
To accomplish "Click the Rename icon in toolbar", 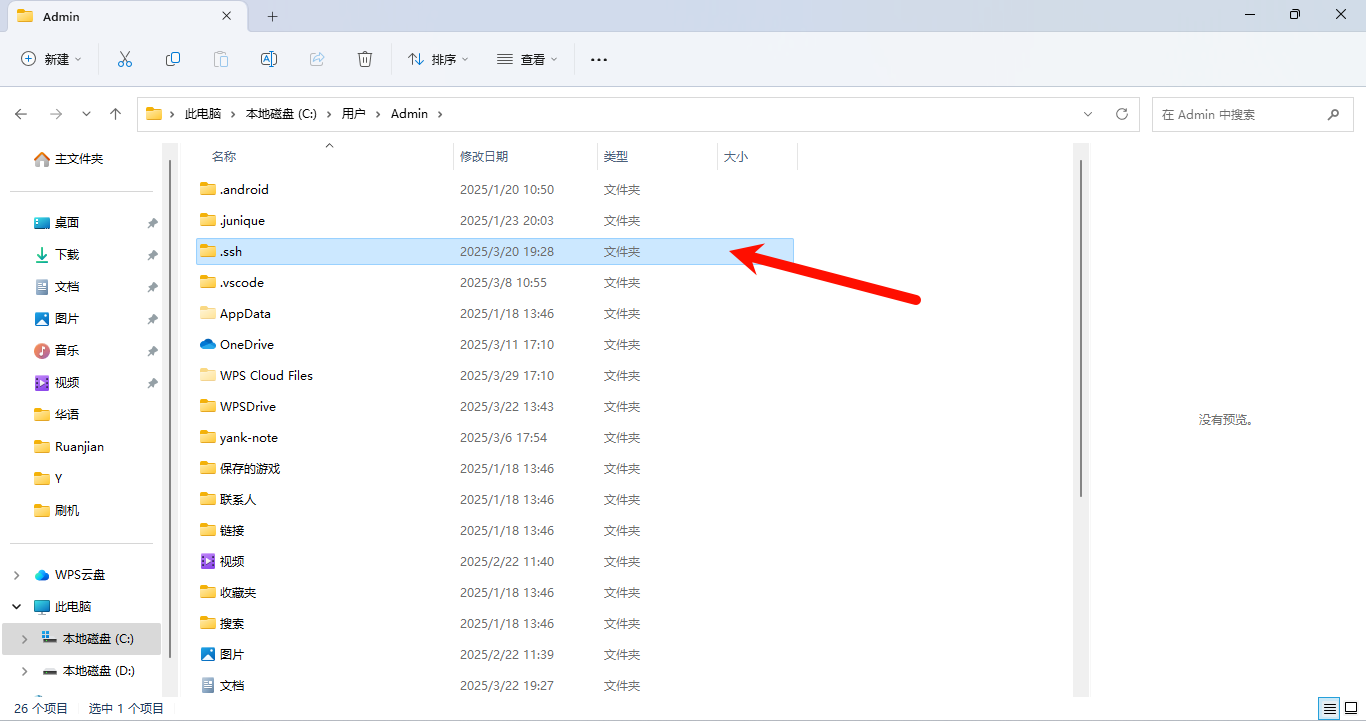I will point(269,59).
